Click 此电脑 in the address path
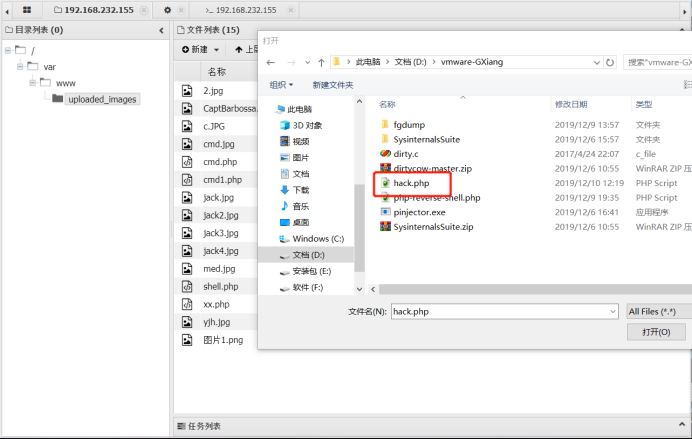Screen dimensions: 692x439 click(x=368, y=62)
